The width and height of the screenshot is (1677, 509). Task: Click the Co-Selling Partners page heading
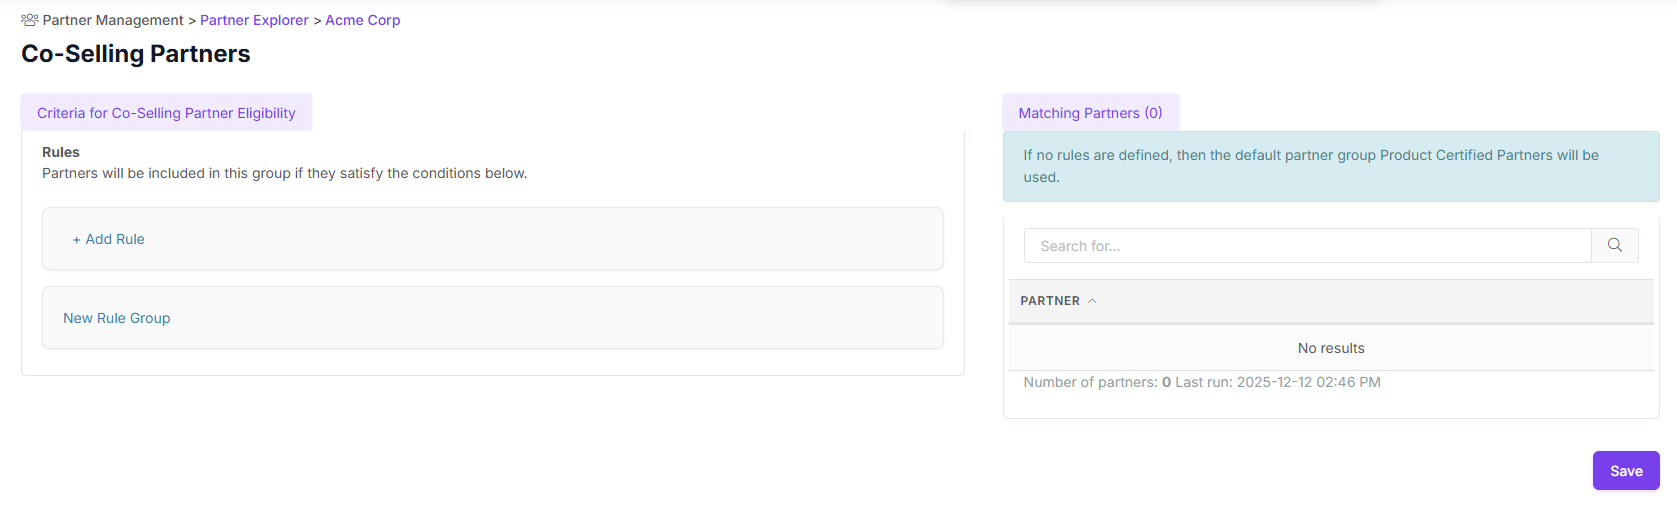(x=136, y=54)
